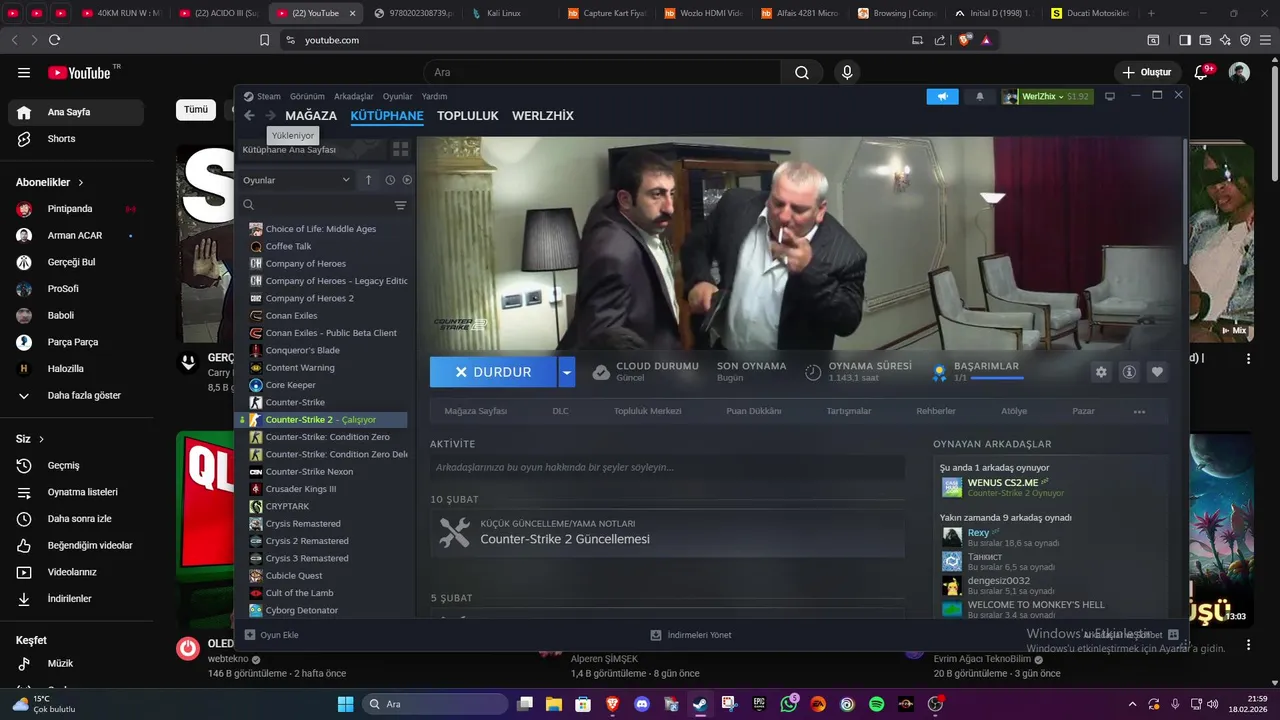
Task: Open YouTube hamburger guide menu
Action: coord(24,72)
